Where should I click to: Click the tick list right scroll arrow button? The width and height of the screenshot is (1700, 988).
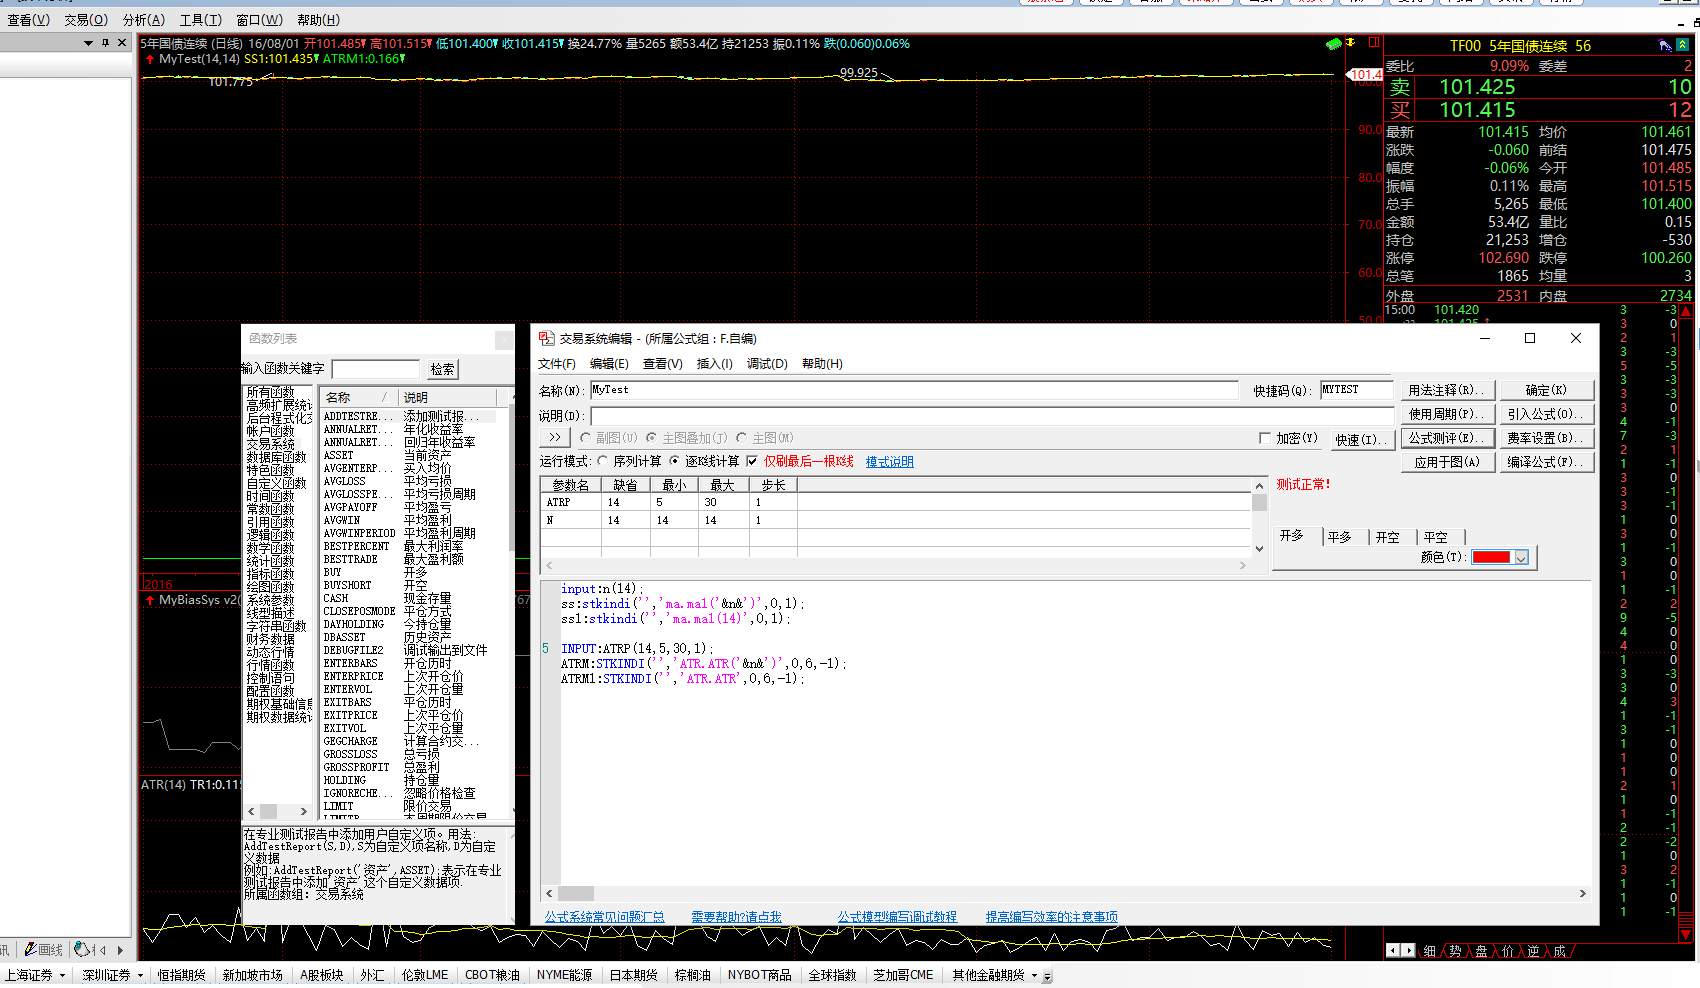click(x=1408, y=951)
